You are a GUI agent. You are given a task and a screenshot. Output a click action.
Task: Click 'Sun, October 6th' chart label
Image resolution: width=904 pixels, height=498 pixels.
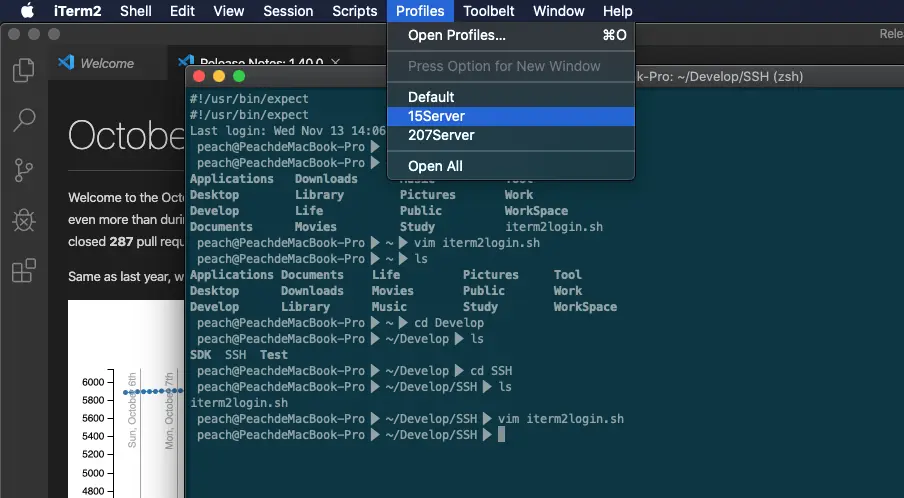coord(132,410)
